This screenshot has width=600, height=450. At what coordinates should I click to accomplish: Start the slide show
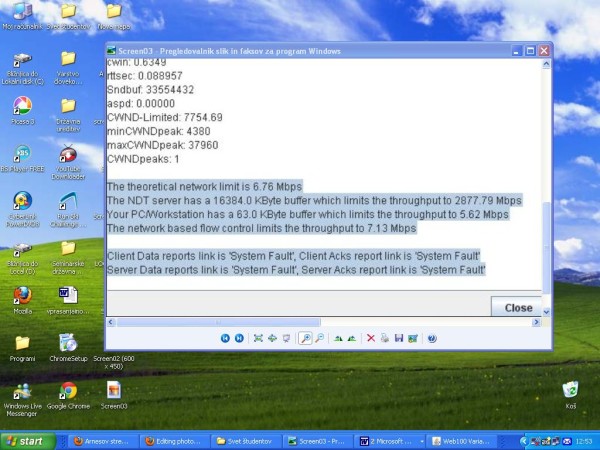(286, 338)
